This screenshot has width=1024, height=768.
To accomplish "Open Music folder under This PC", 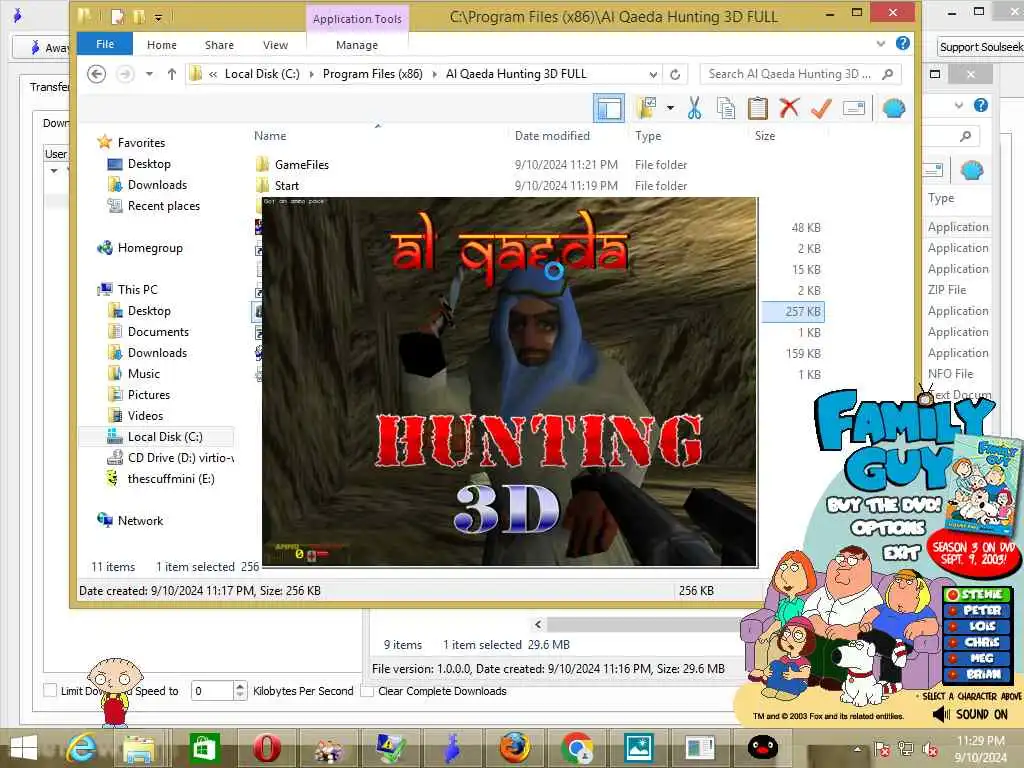I will click(144, 374).
